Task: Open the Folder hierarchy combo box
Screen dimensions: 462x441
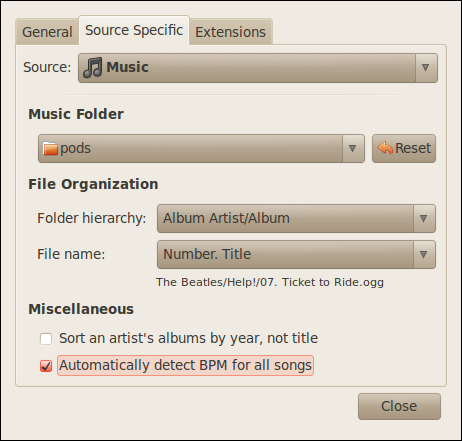Action: pyautogui.click(x=296, y=218)
